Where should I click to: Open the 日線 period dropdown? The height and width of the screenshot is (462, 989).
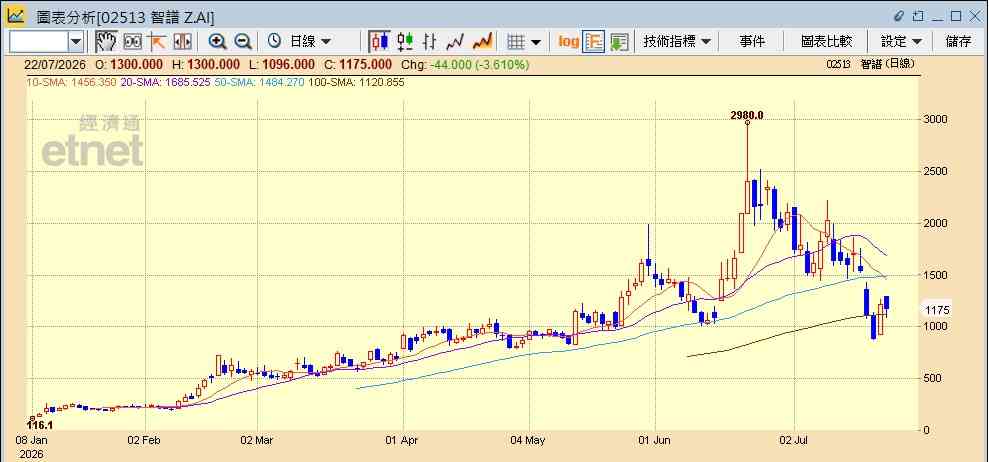(x=310, y=42)
